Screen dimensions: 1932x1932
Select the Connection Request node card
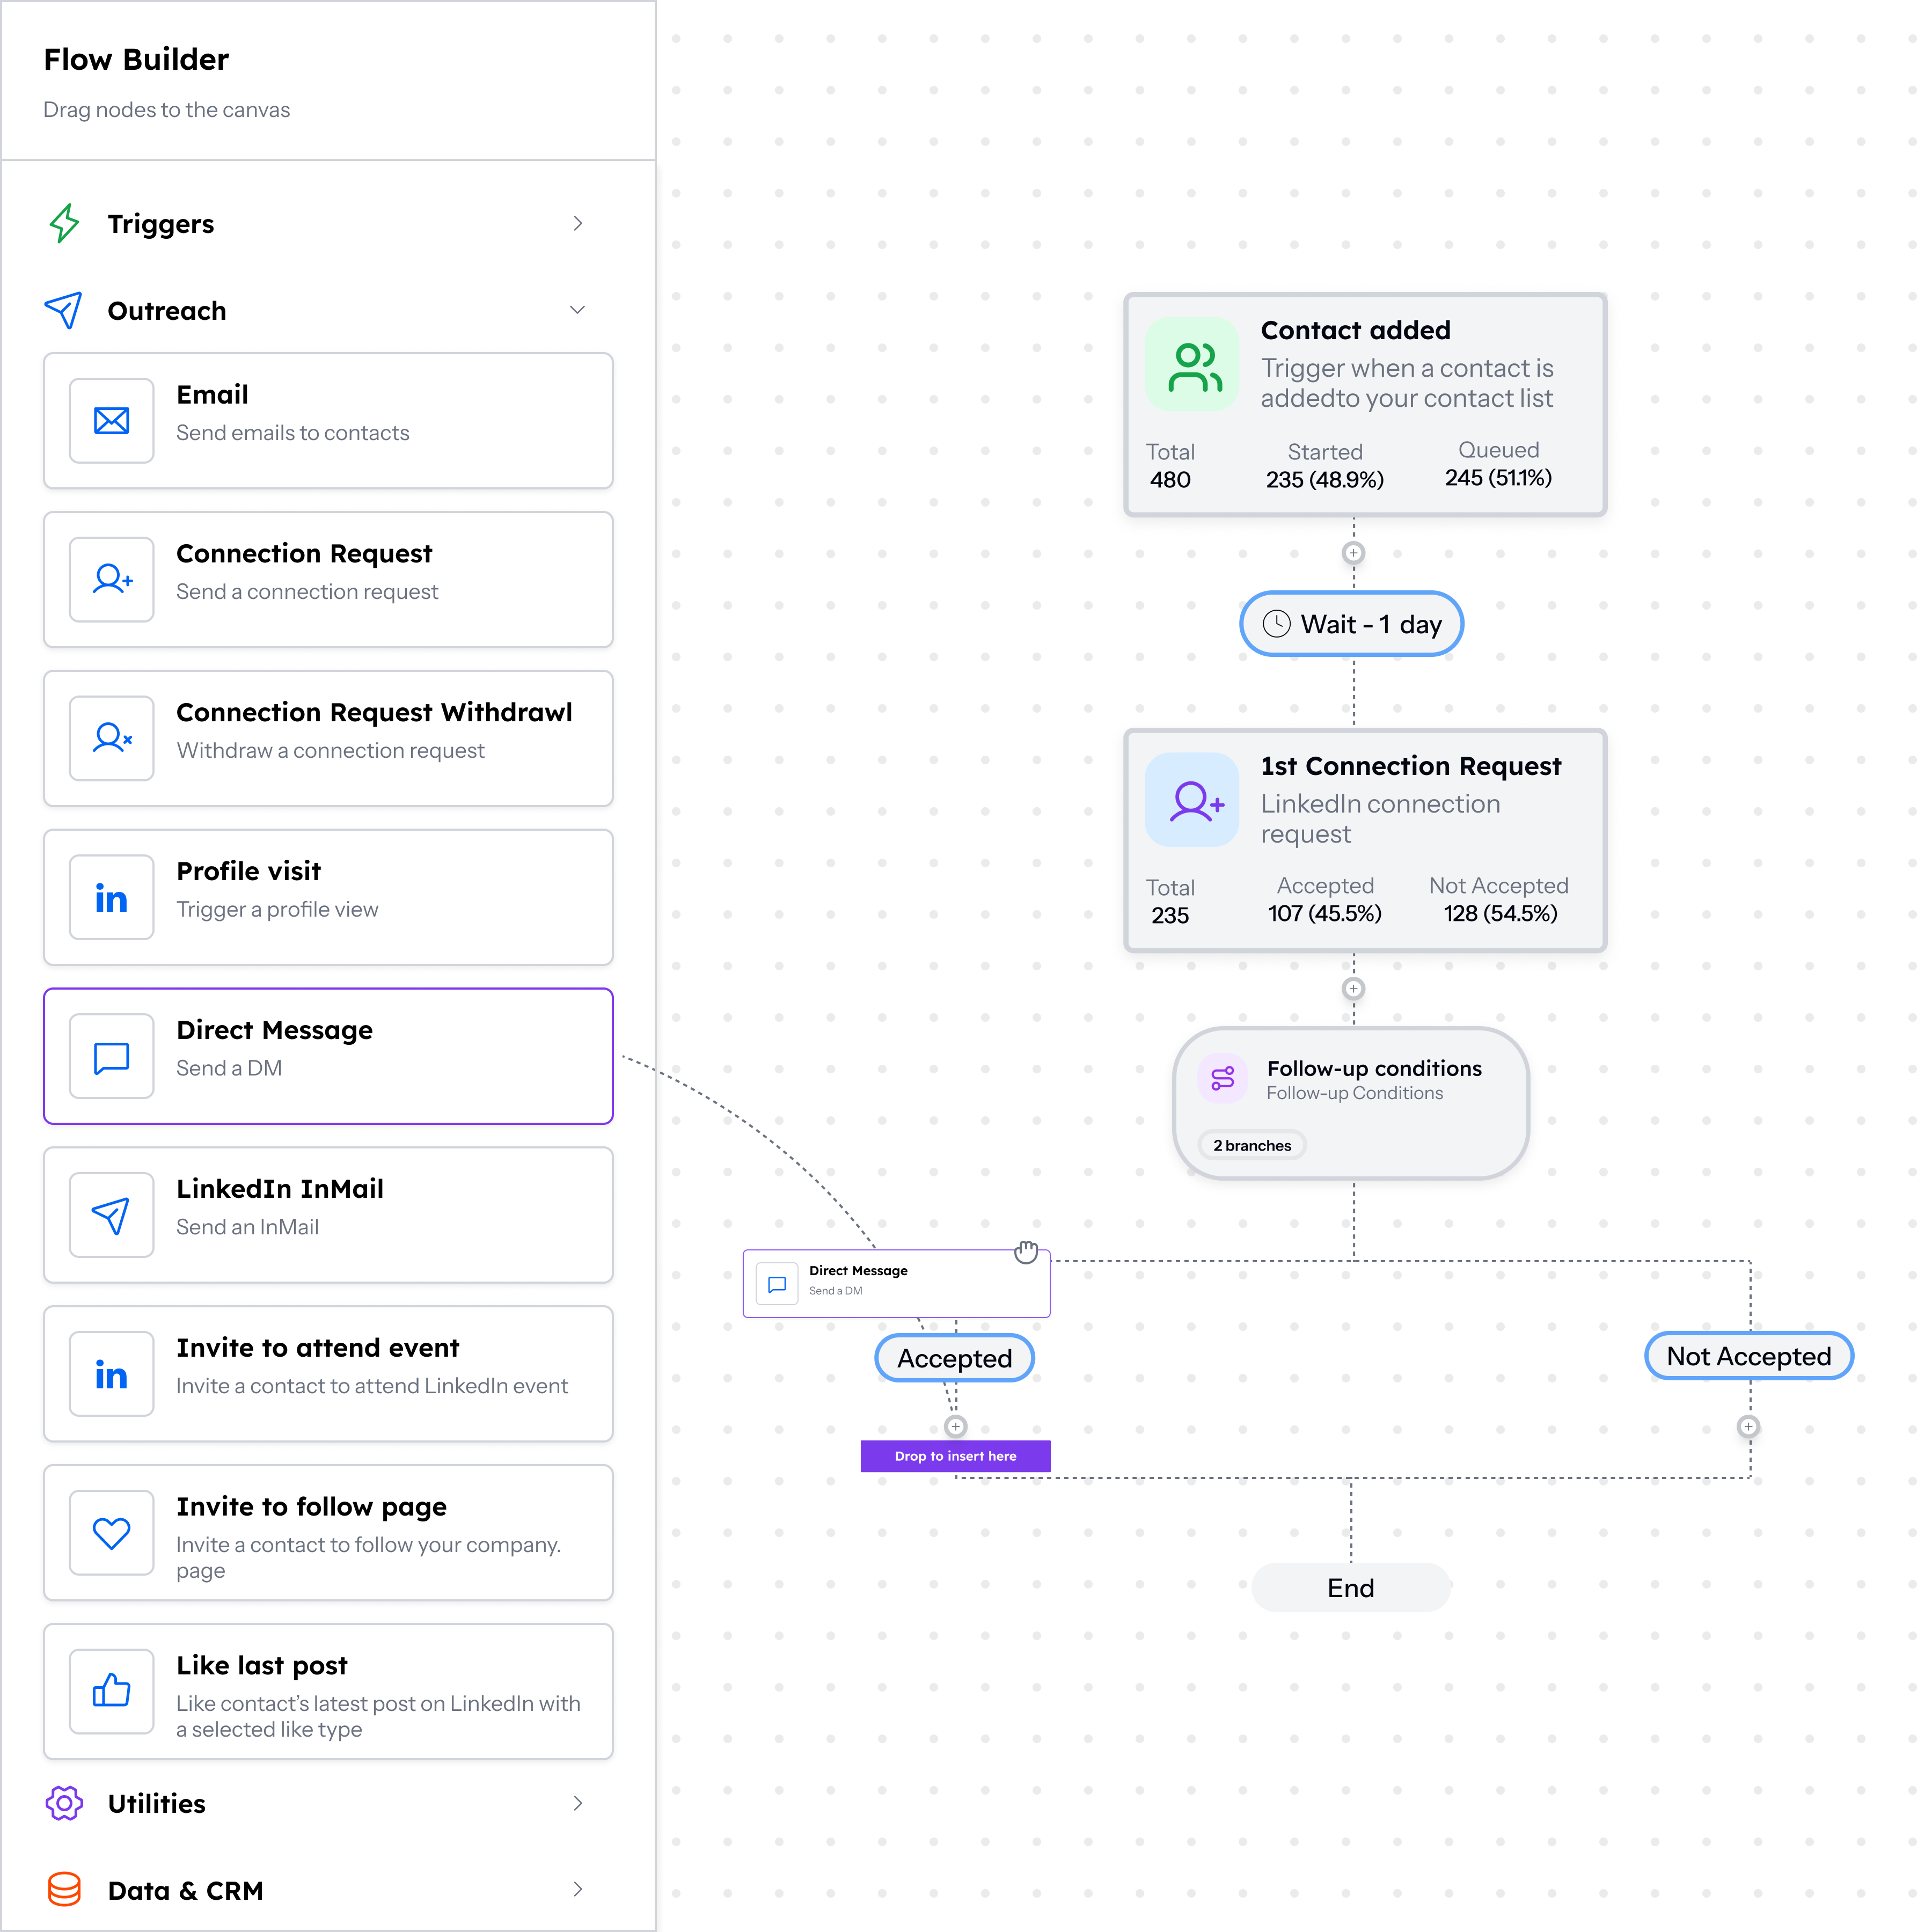(328, 580)
